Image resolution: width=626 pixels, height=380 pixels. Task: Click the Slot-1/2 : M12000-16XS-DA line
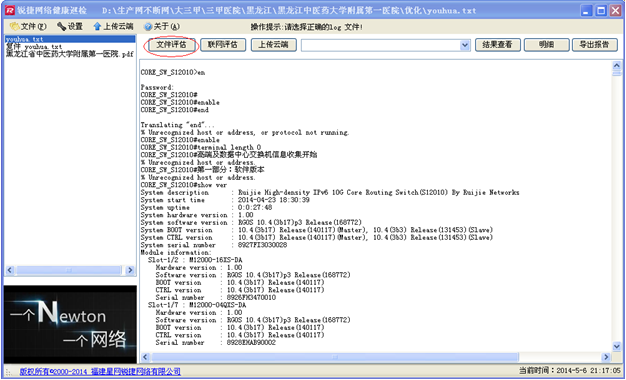point(195,260)
